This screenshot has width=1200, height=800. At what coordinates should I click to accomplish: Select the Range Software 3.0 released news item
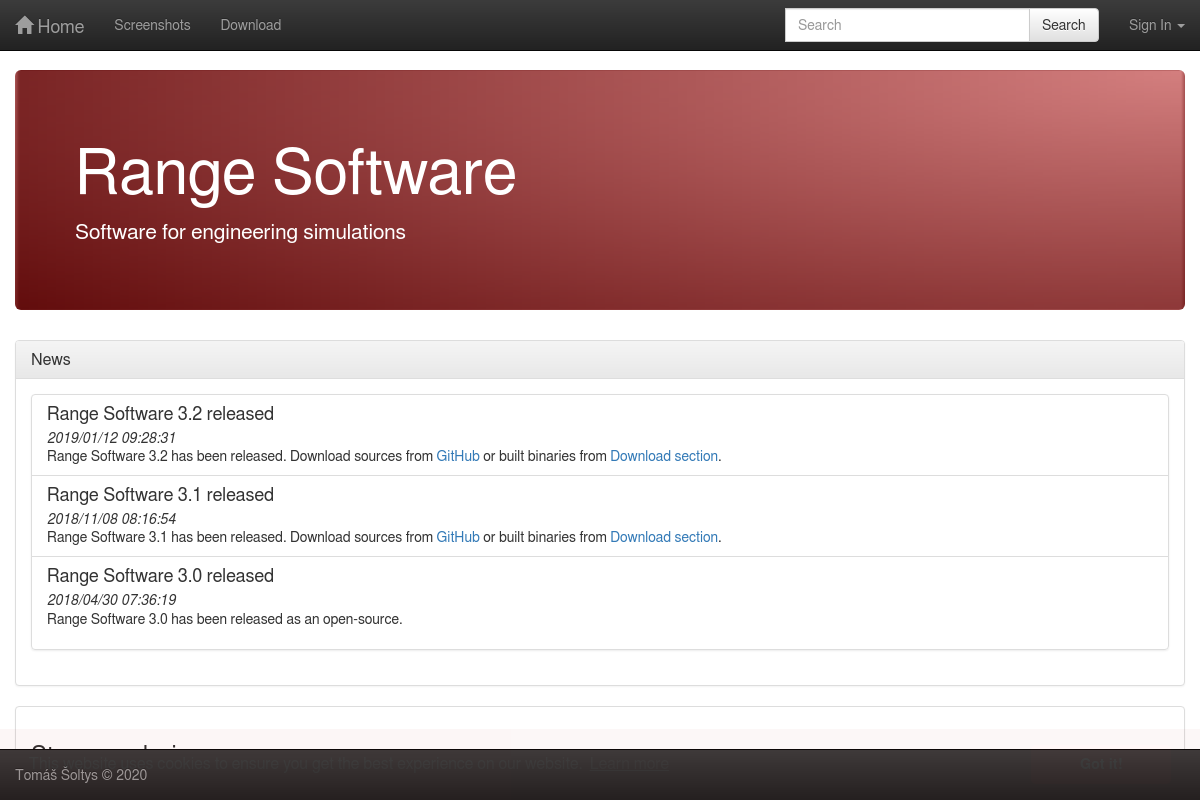160,576
